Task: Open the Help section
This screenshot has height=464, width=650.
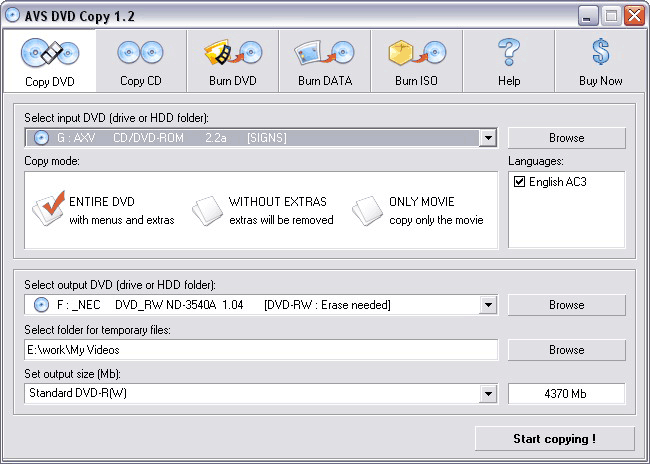Action: pos(509,61)
